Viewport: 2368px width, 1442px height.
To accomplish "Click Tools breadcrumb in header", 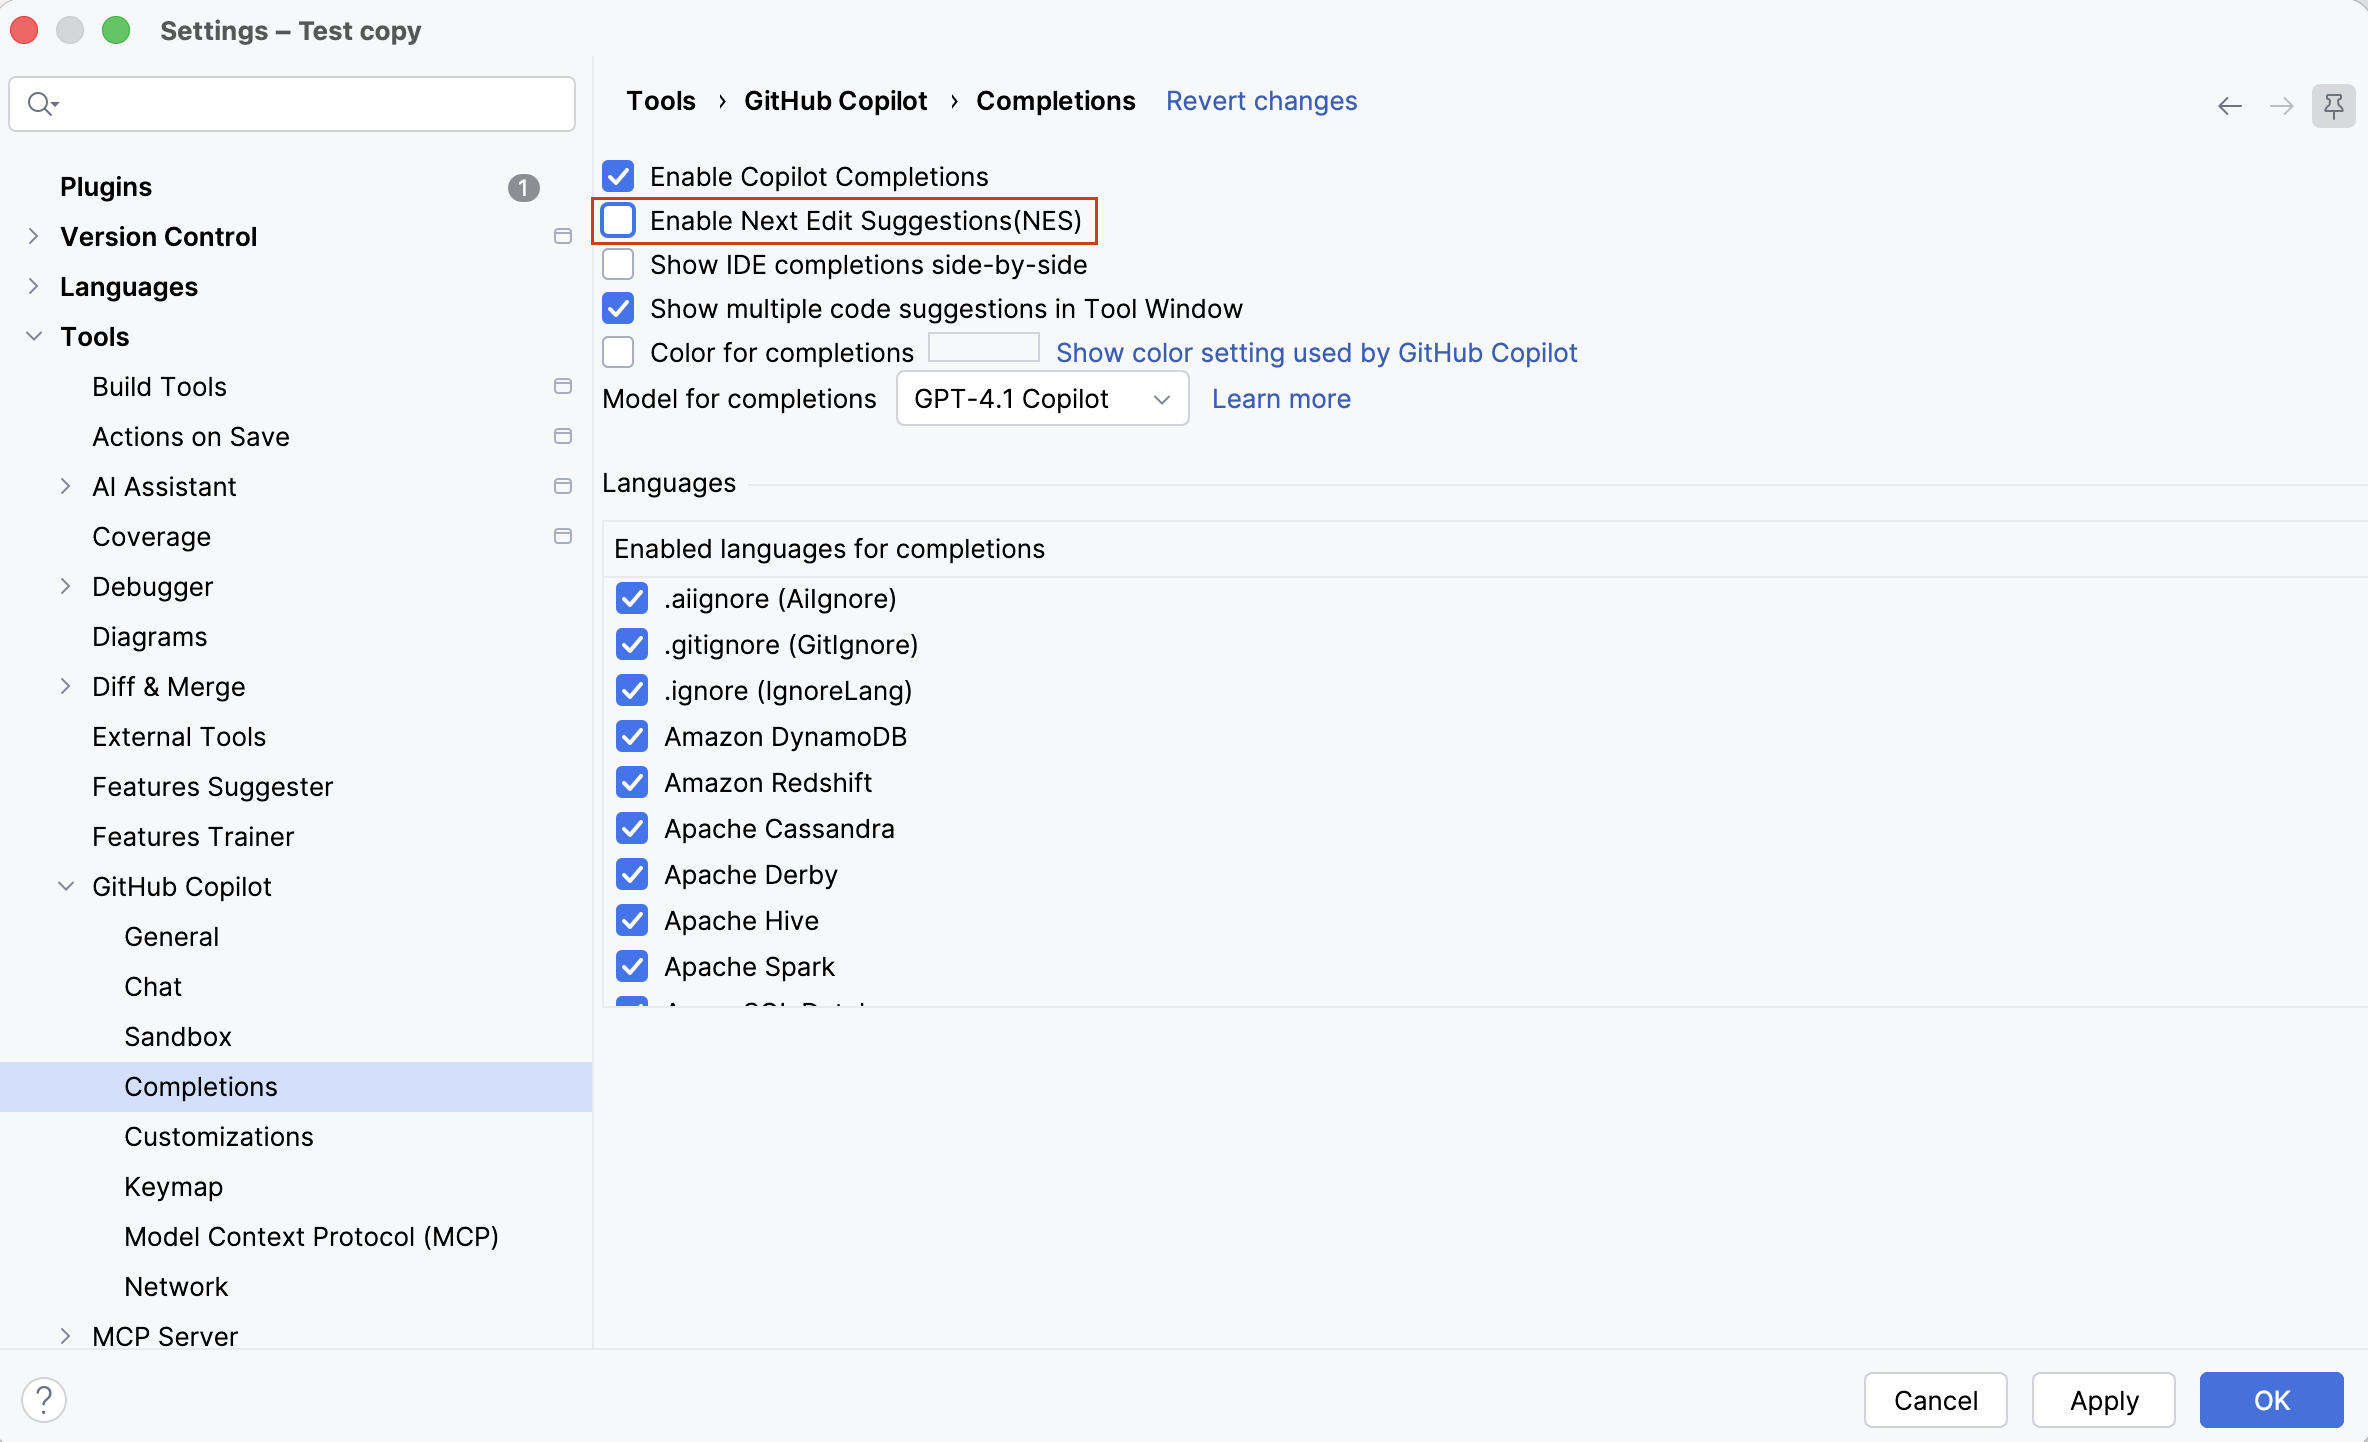I will point(661,100).
